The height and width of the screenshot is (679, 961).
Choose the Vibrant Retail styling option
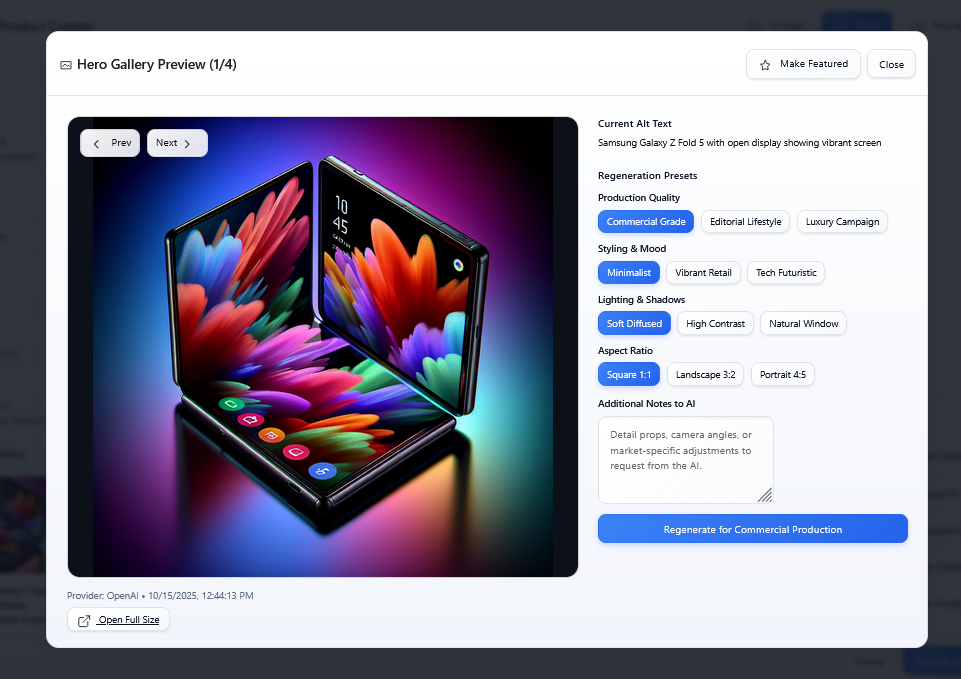[703, 273]
